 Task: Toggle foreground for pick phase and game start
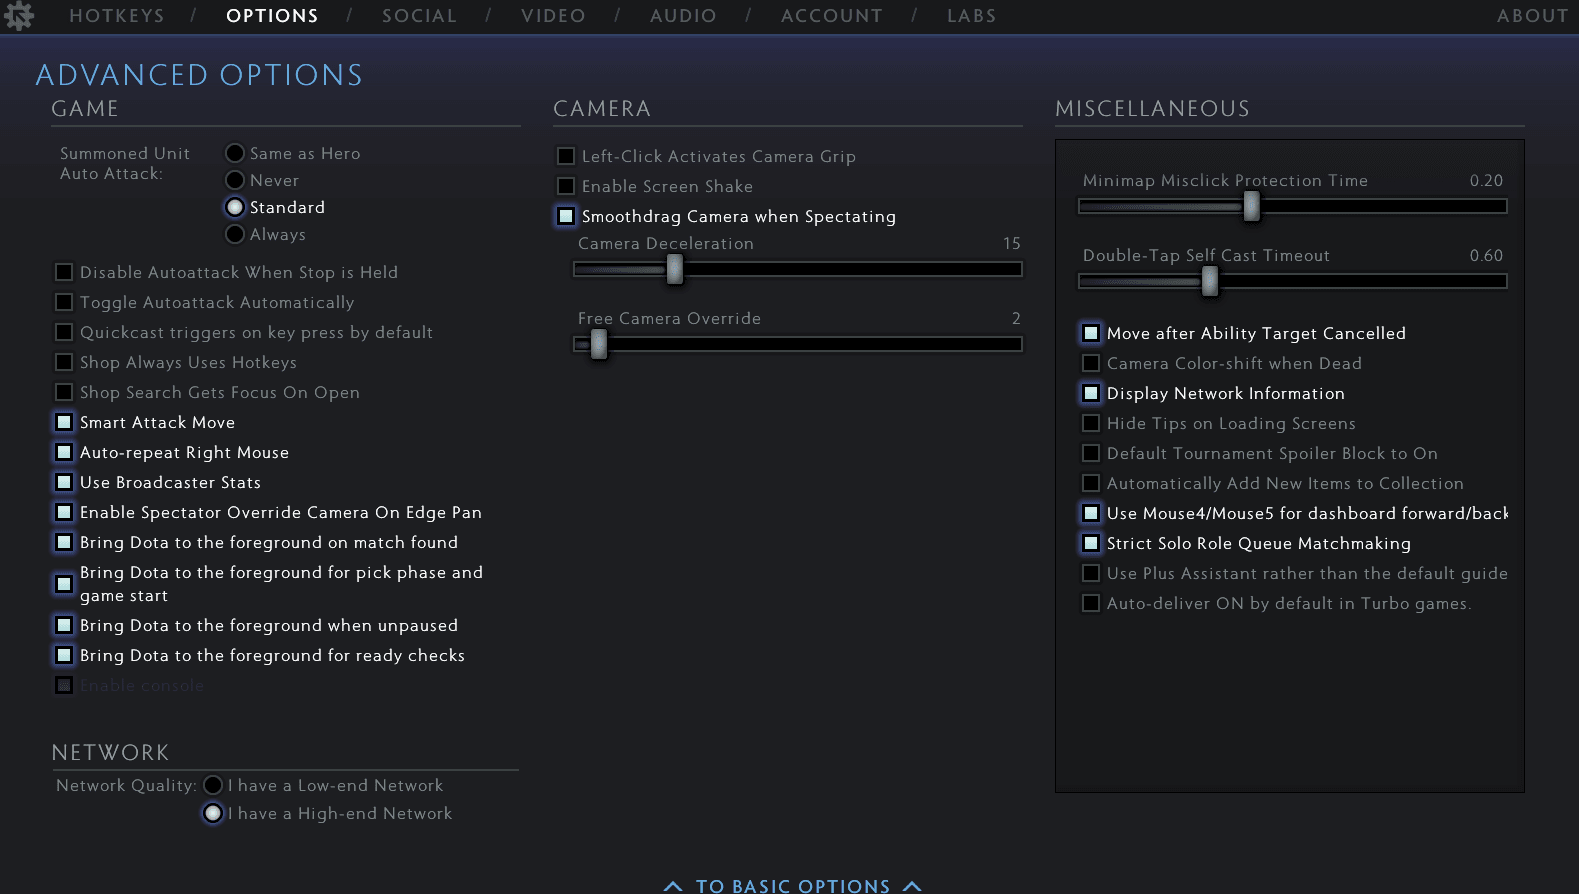[x=64, y=583]
